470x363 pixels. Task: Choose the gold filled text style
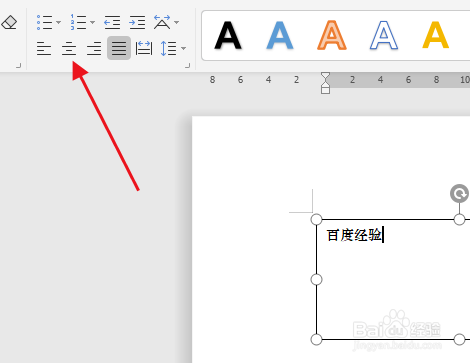[x=436, y=35]
